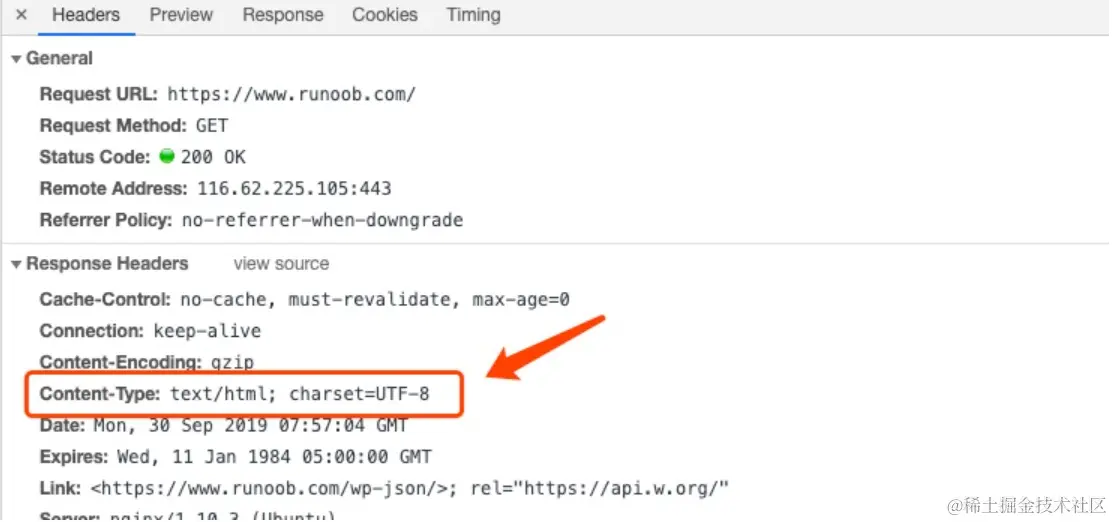Click the view source link

click(x=281, y=264)
